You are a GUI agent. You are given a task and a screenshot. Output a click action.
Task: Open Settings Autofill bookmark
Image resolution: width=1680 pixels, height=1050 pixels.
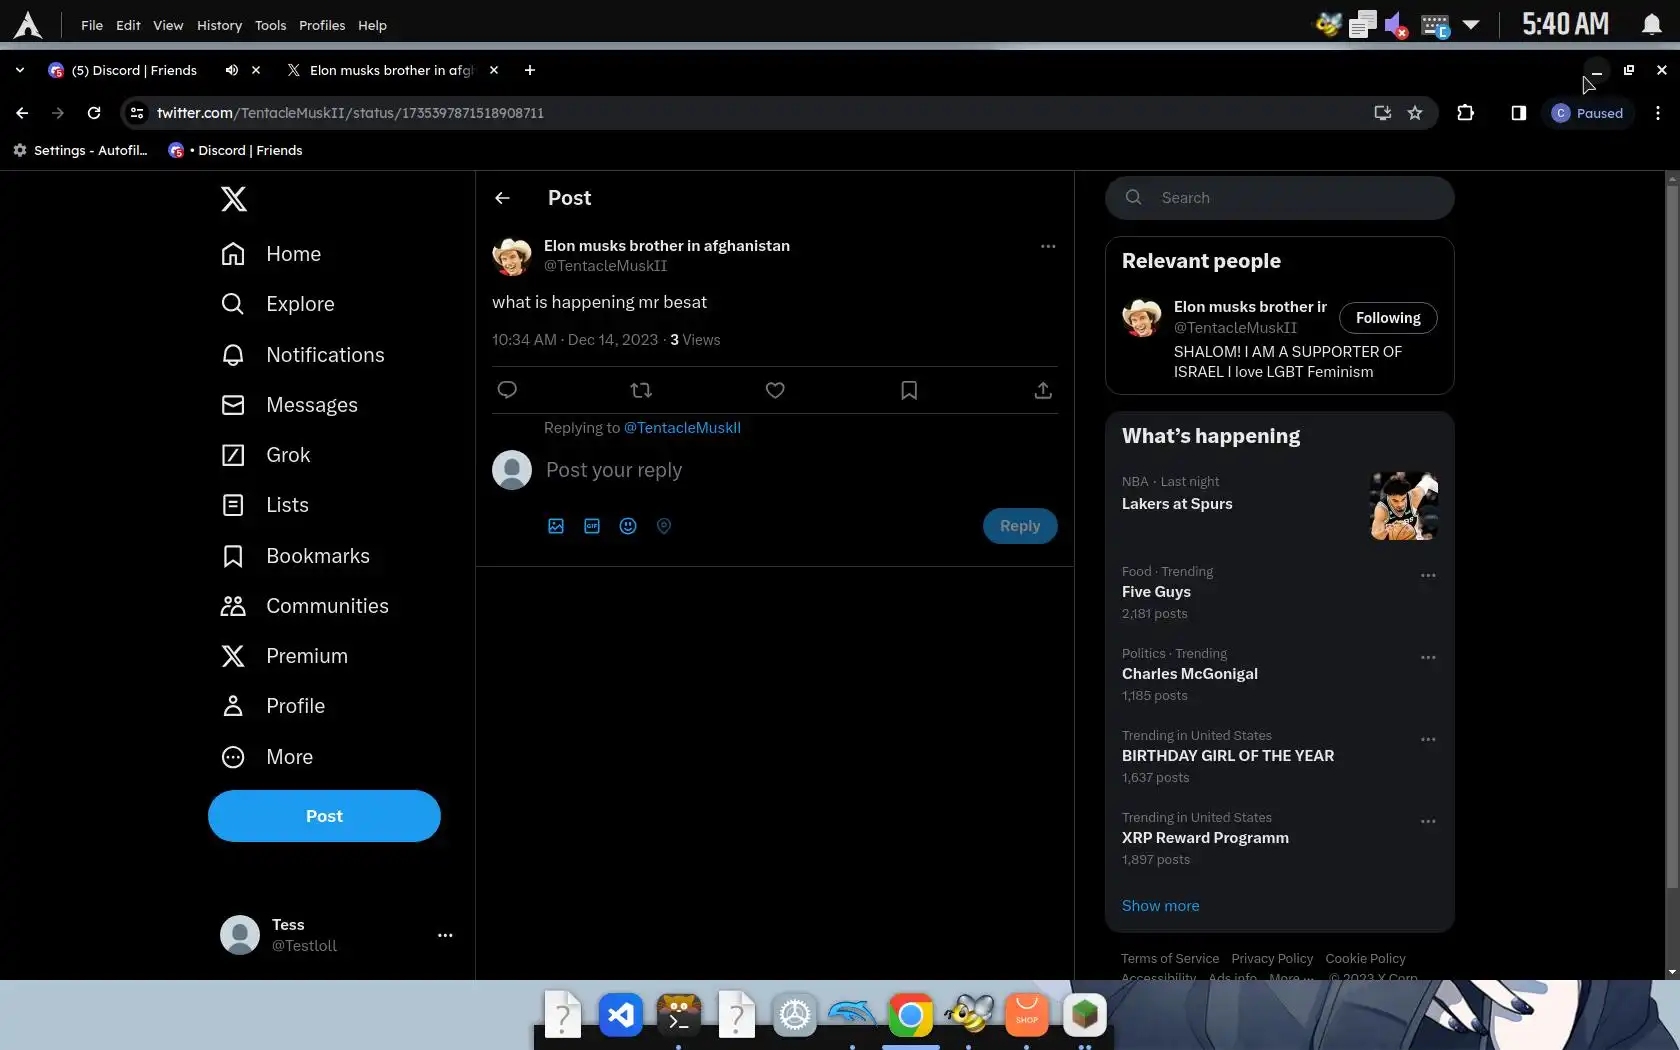(x=80, y=150)
